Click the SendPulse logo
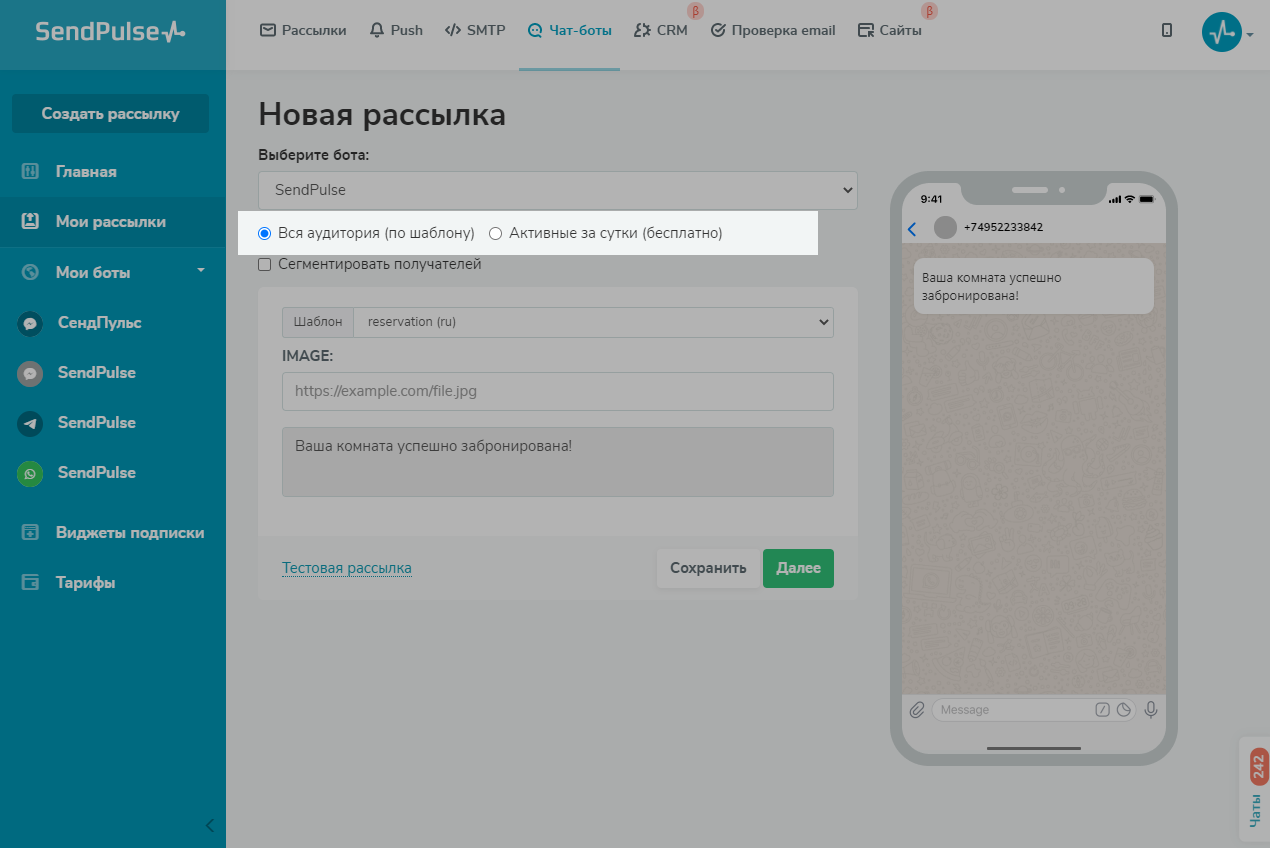Screen dimensions: 1270x848 [x=110, y=32]
